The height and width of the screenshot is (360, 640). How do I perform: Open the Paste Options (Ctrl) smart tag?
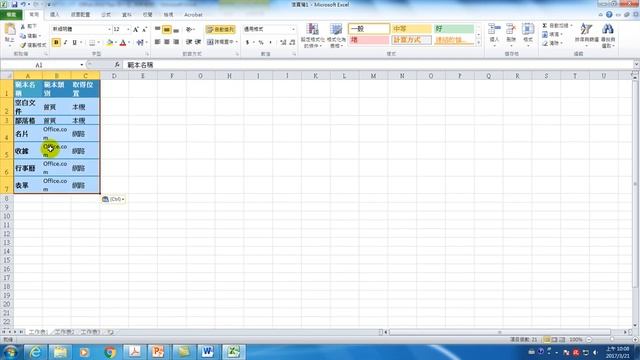pyautogui.click(x=113, y=199)
